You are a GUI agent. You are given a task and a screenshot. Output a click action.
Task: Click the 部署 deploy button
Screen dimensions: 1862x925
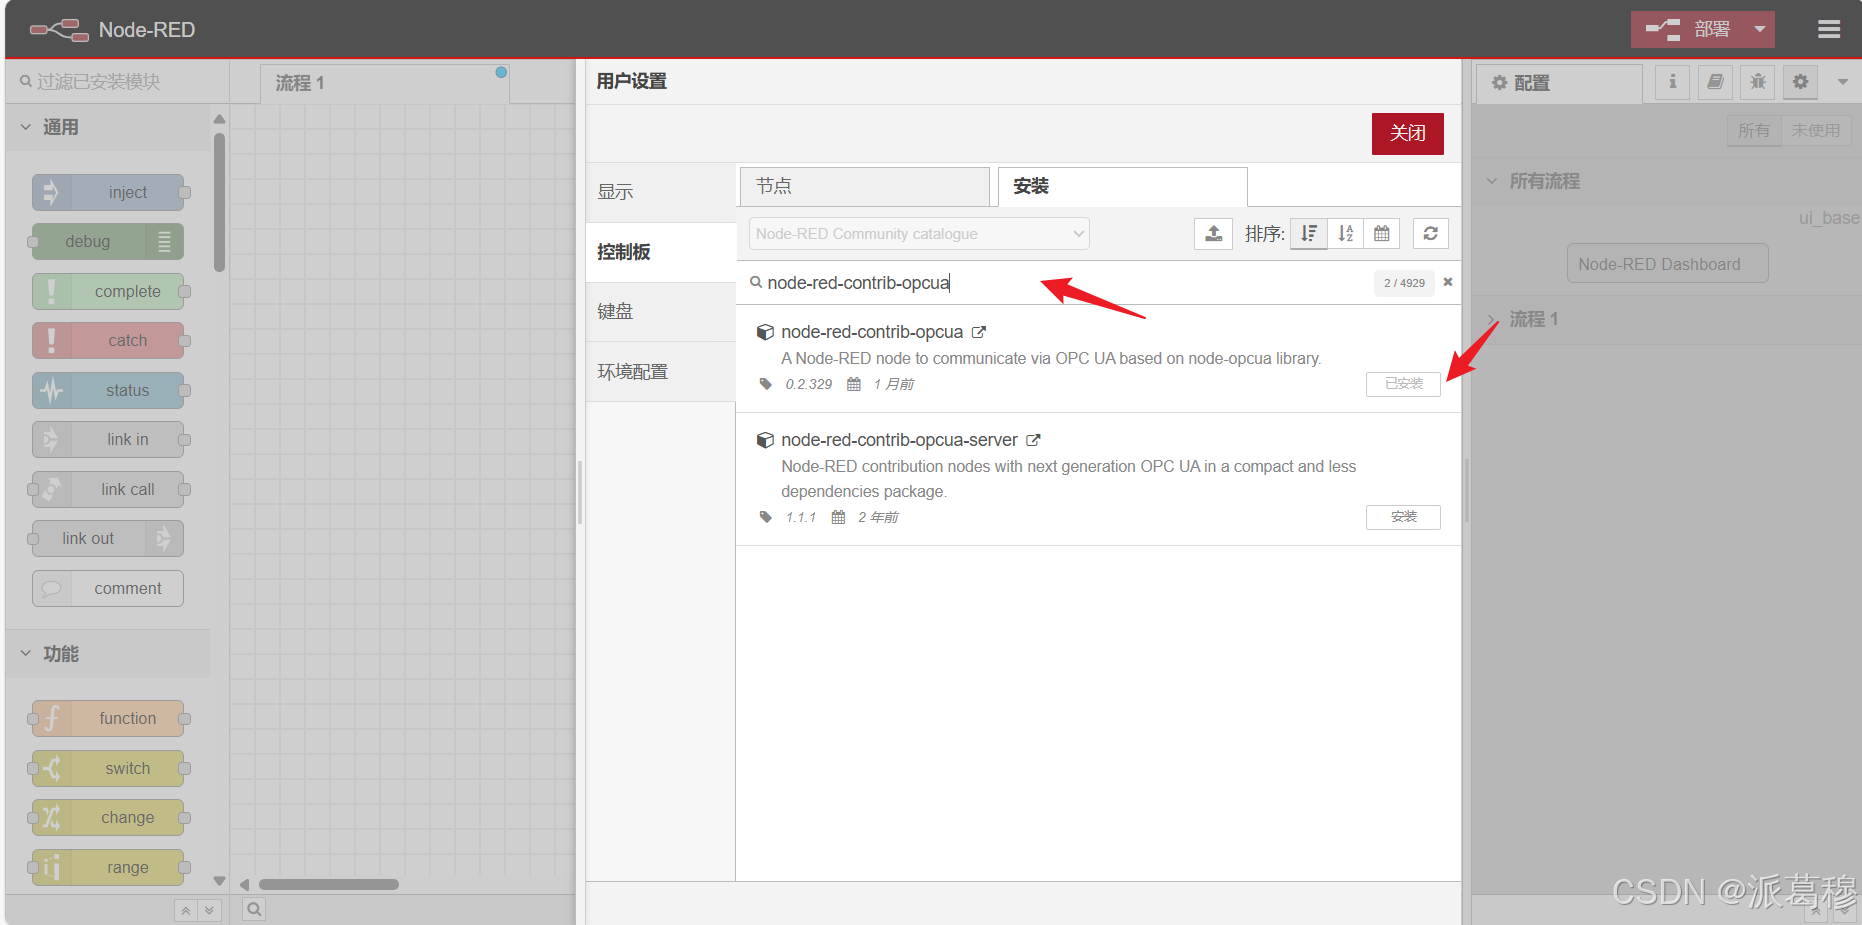coord(1688,29)
